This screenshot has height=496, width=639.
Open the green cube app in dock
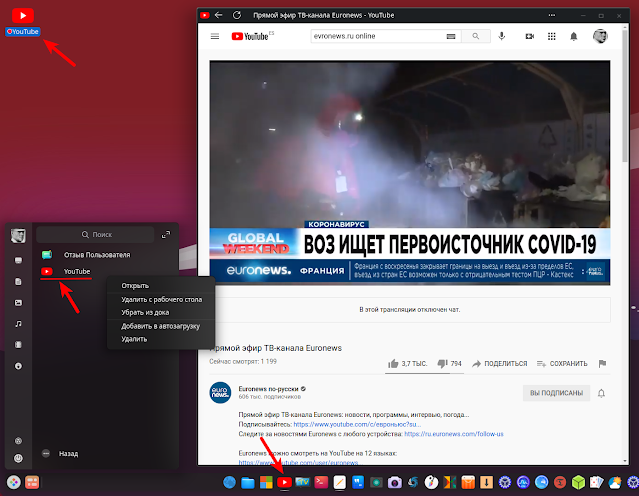pyautogui.click(x=578, y=483)
